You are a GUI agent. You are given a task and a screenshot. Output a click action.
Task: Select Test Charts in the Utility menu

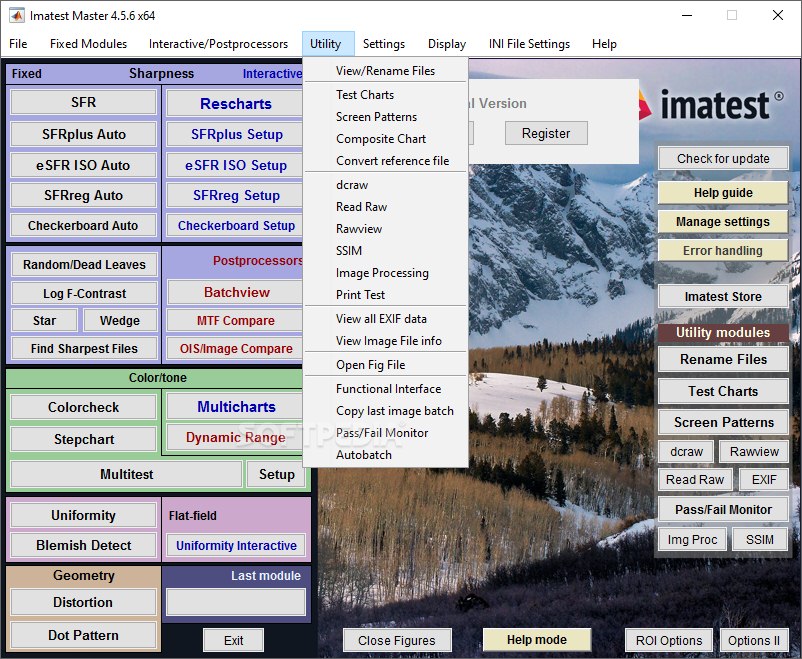tap(385, 95)
